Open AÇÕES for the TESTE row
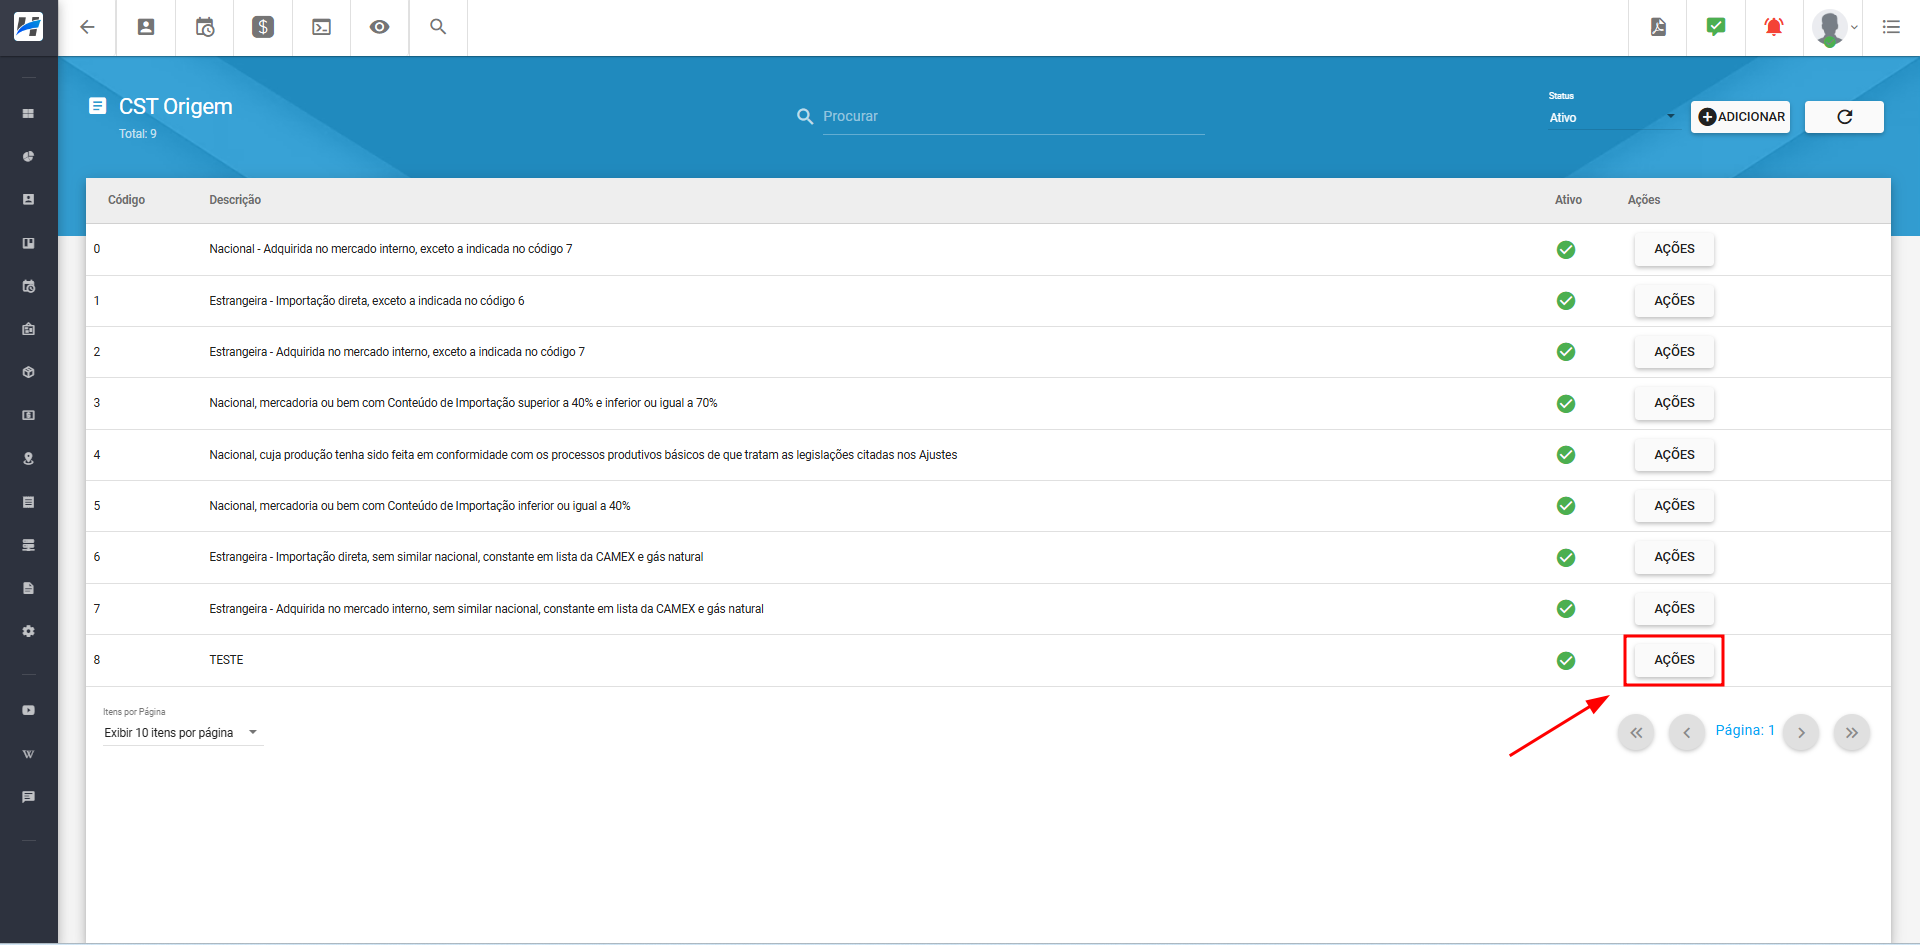The width and height of the screenshot is (1920, 945). point(1674,660)
